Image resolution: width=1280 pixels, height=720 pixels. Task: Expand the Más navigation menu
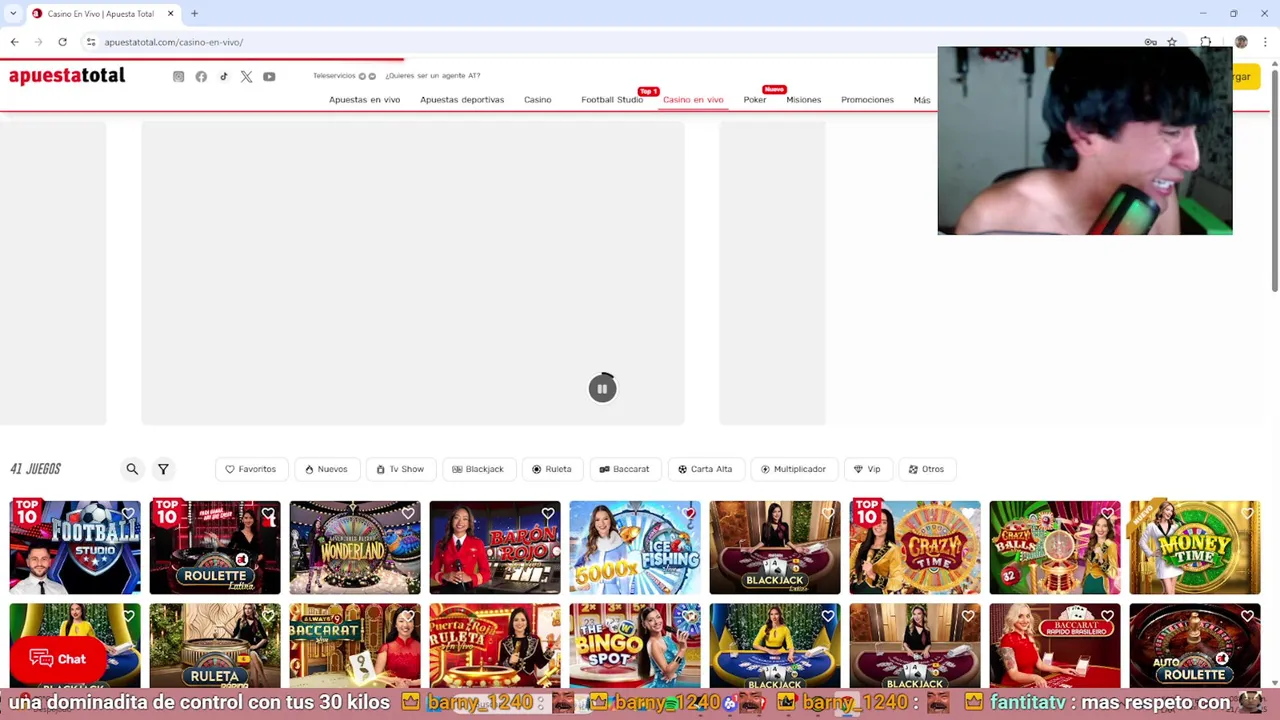click(x=922, y=100)
